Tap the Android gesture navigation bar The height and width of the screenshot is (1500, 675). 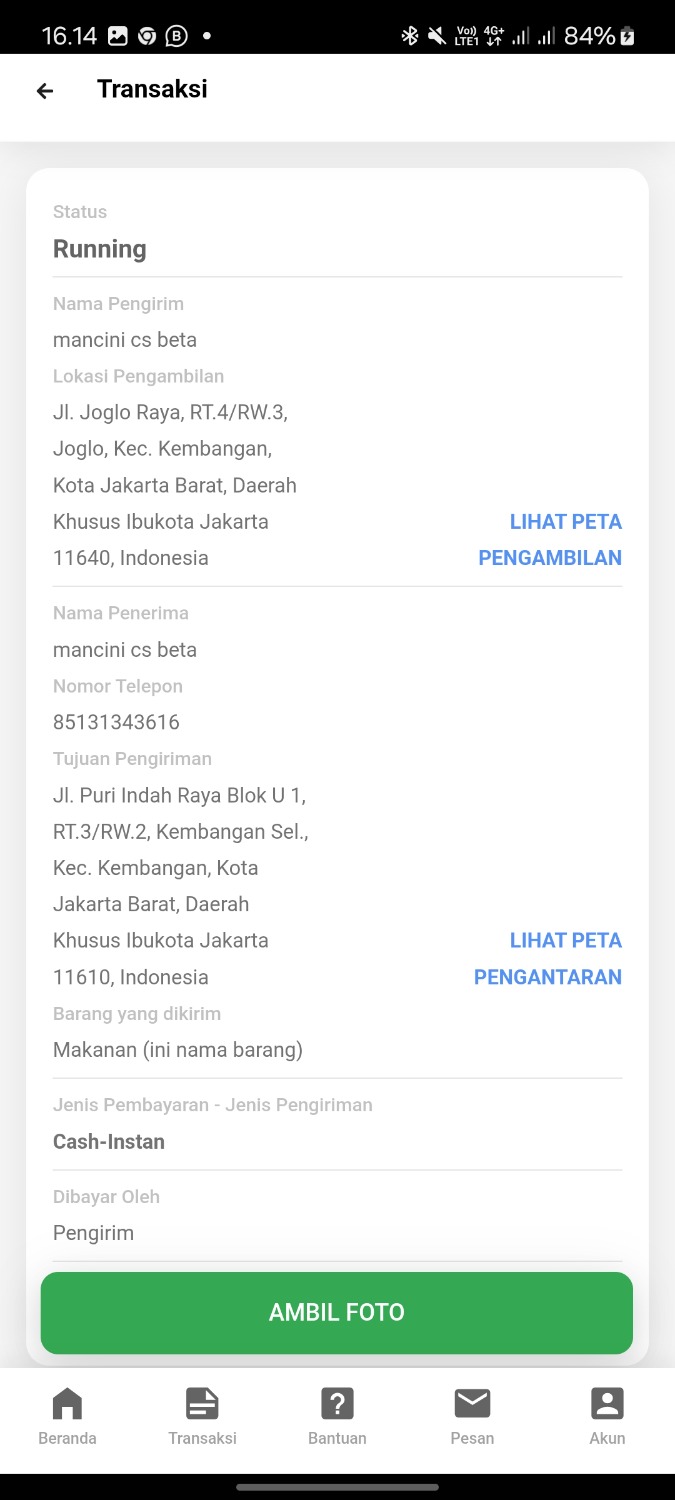(x=337, y=1487)
